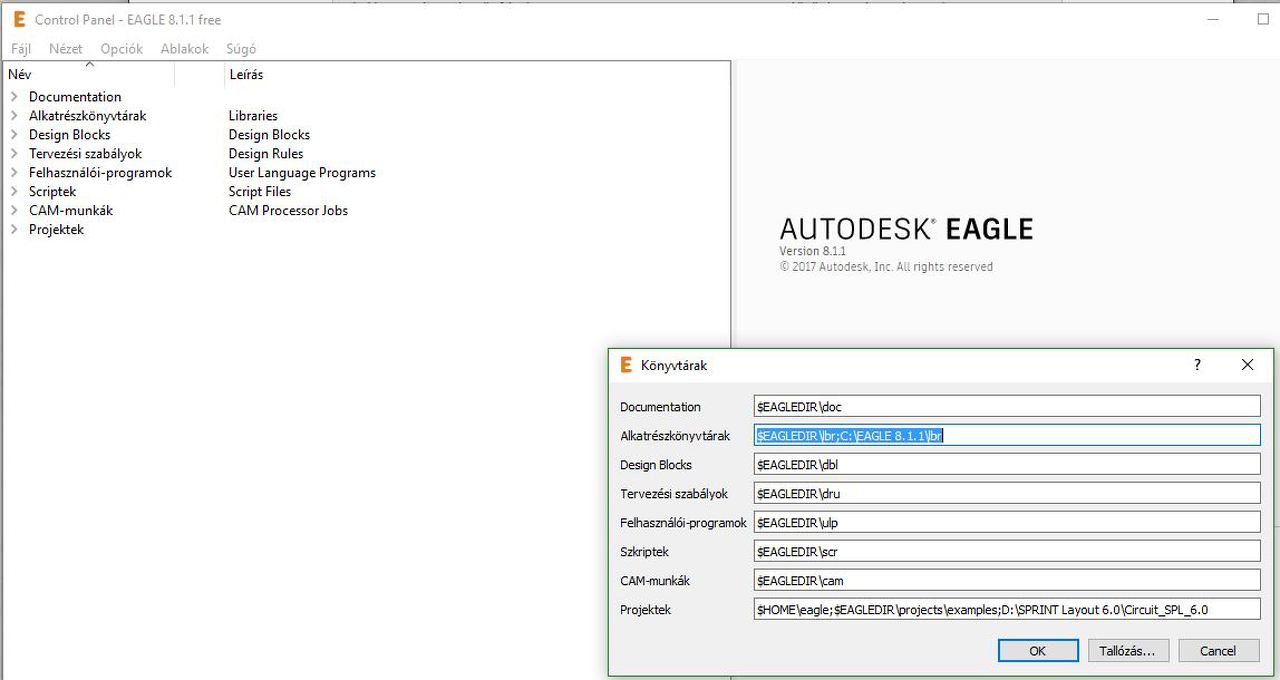
Task: Click the Script Files description text
Action: (x=260, y=192)
